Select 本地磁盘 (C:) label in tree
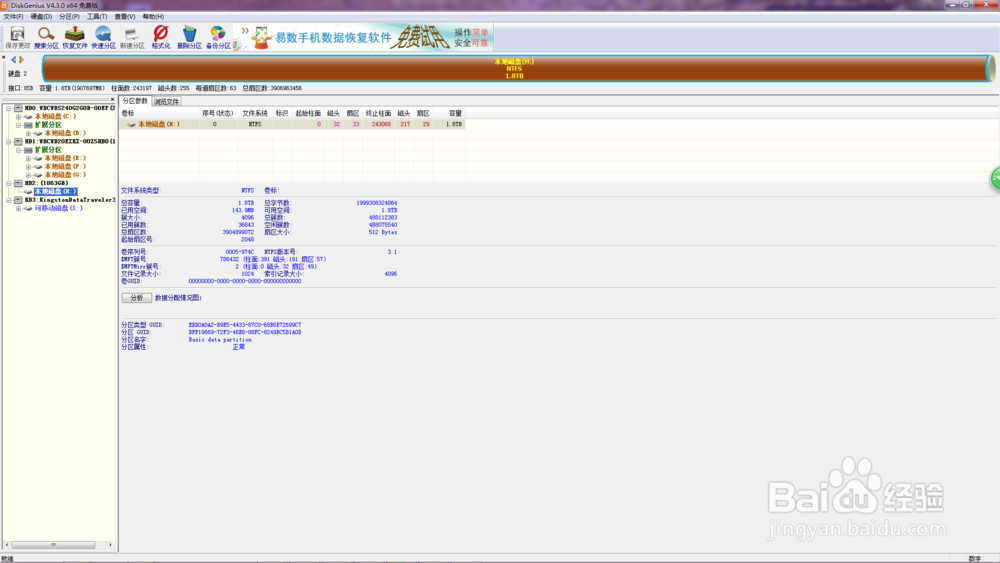 [x=55, y=117]
